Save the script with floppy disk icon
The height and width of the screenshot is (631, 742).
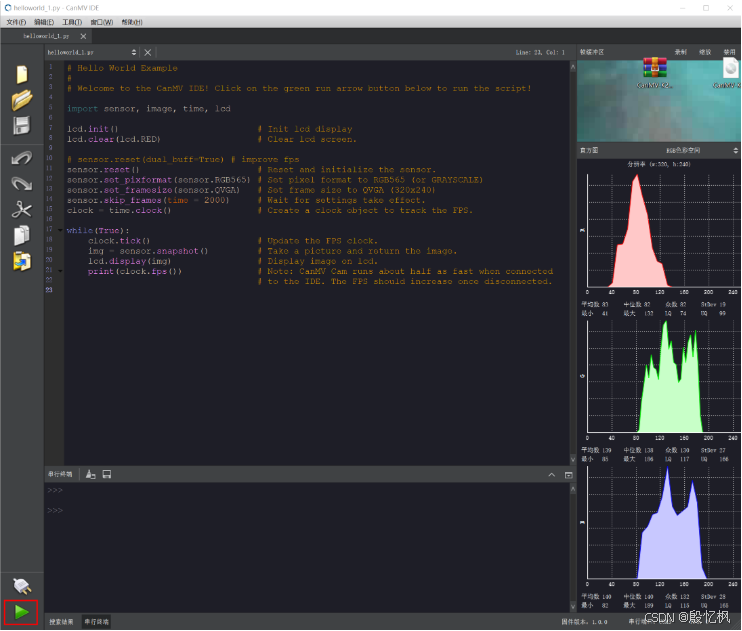pyautogui.click(x=21, y=126)
